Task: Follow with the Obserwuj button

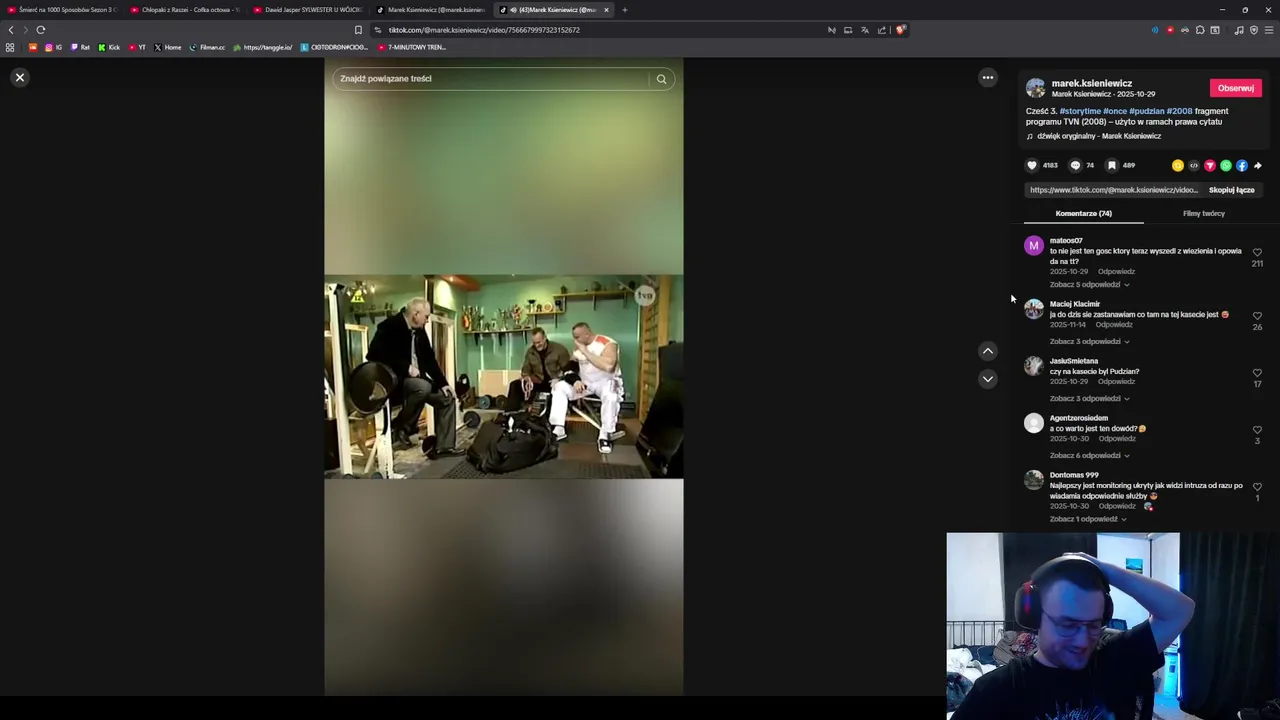Action: click(1235, 88)
